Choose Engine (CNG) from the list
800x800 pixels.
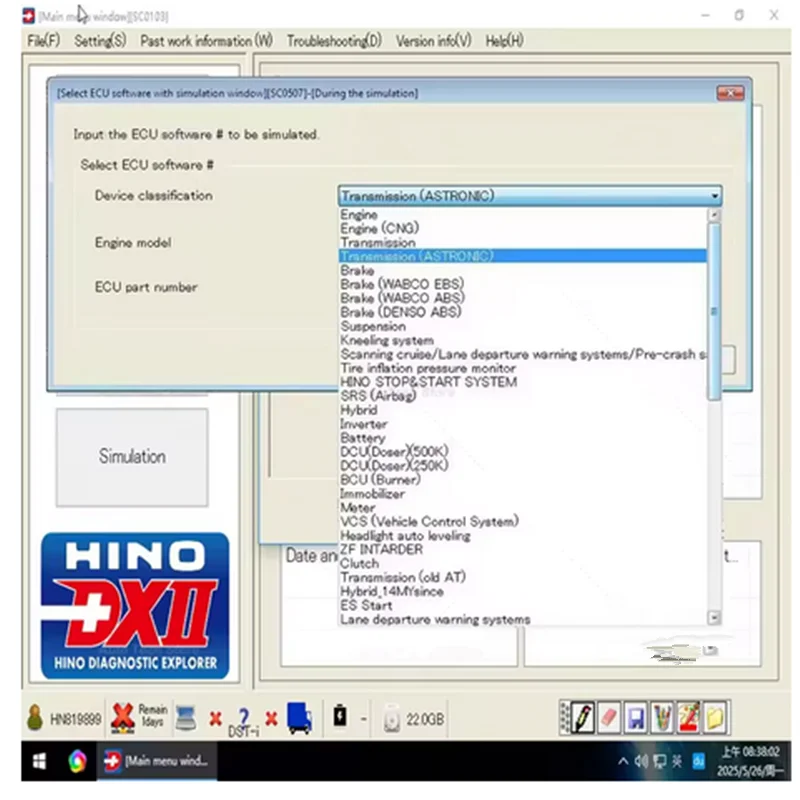coord(523,228)
